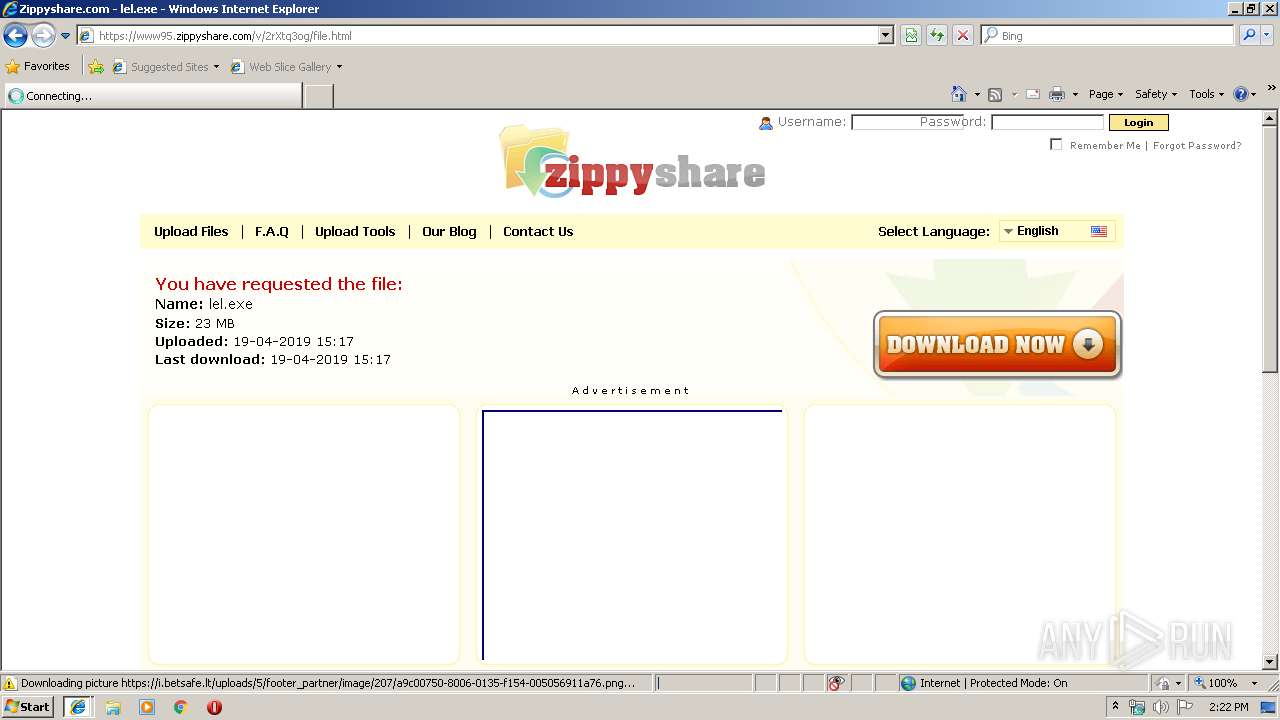The image size is (1280, 720).
Task: Expand the command bar overflow chevron
Action: coord(1271,89)
